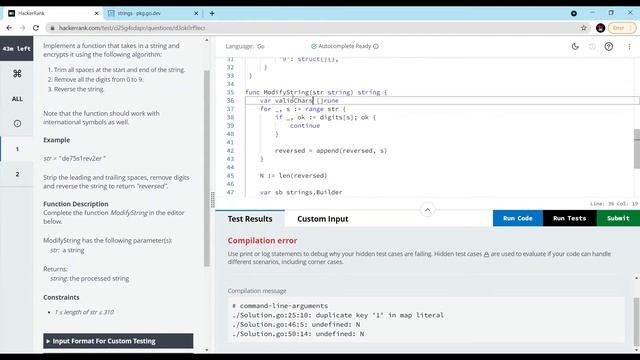Click the address bar URL
Screen dimensions: 640x360
[x=132, y=28]
